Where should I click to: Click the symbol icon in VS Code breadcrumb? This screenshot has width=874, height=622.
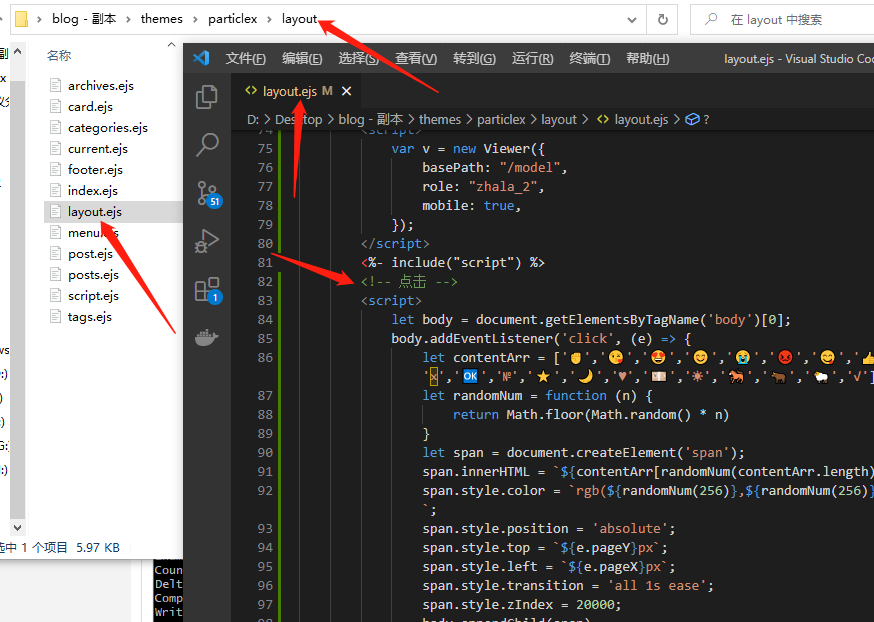(692, 119)
